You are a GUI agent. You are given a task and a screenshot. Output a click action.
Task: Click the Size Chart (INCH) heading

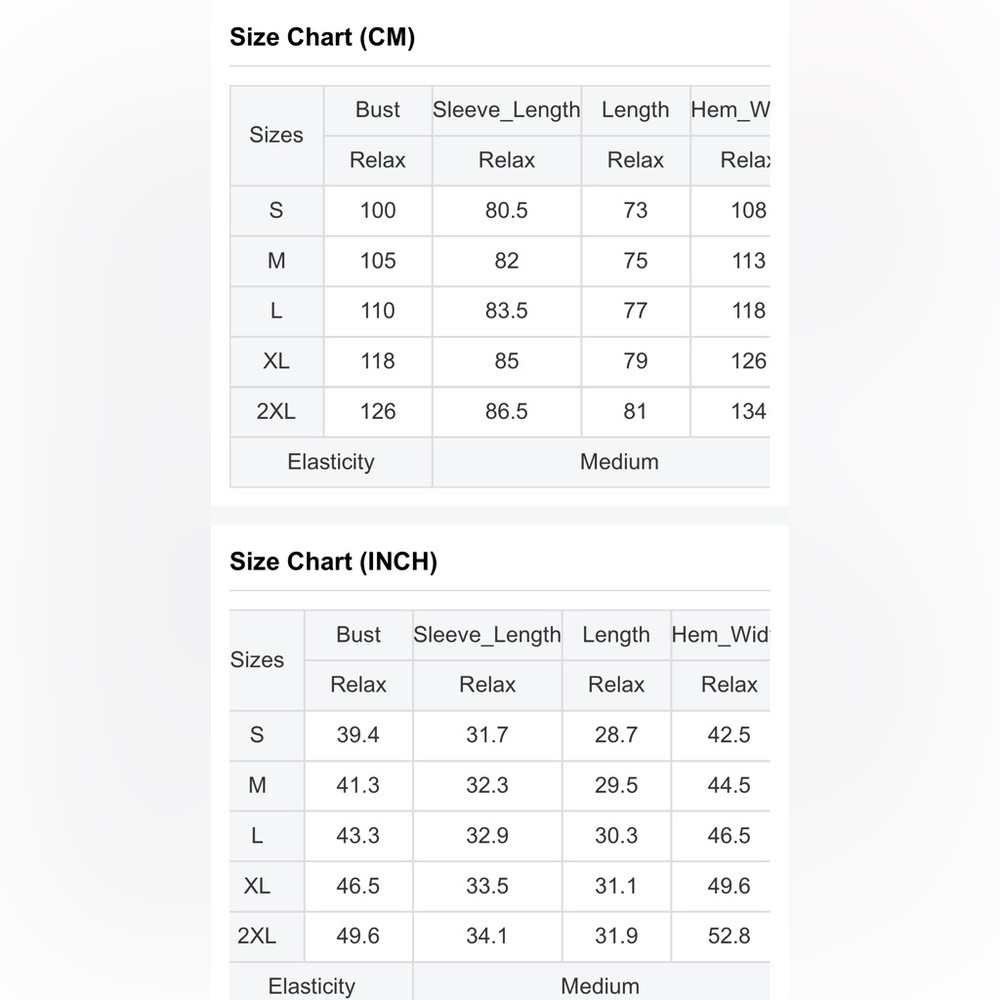[x=334, y=562]
